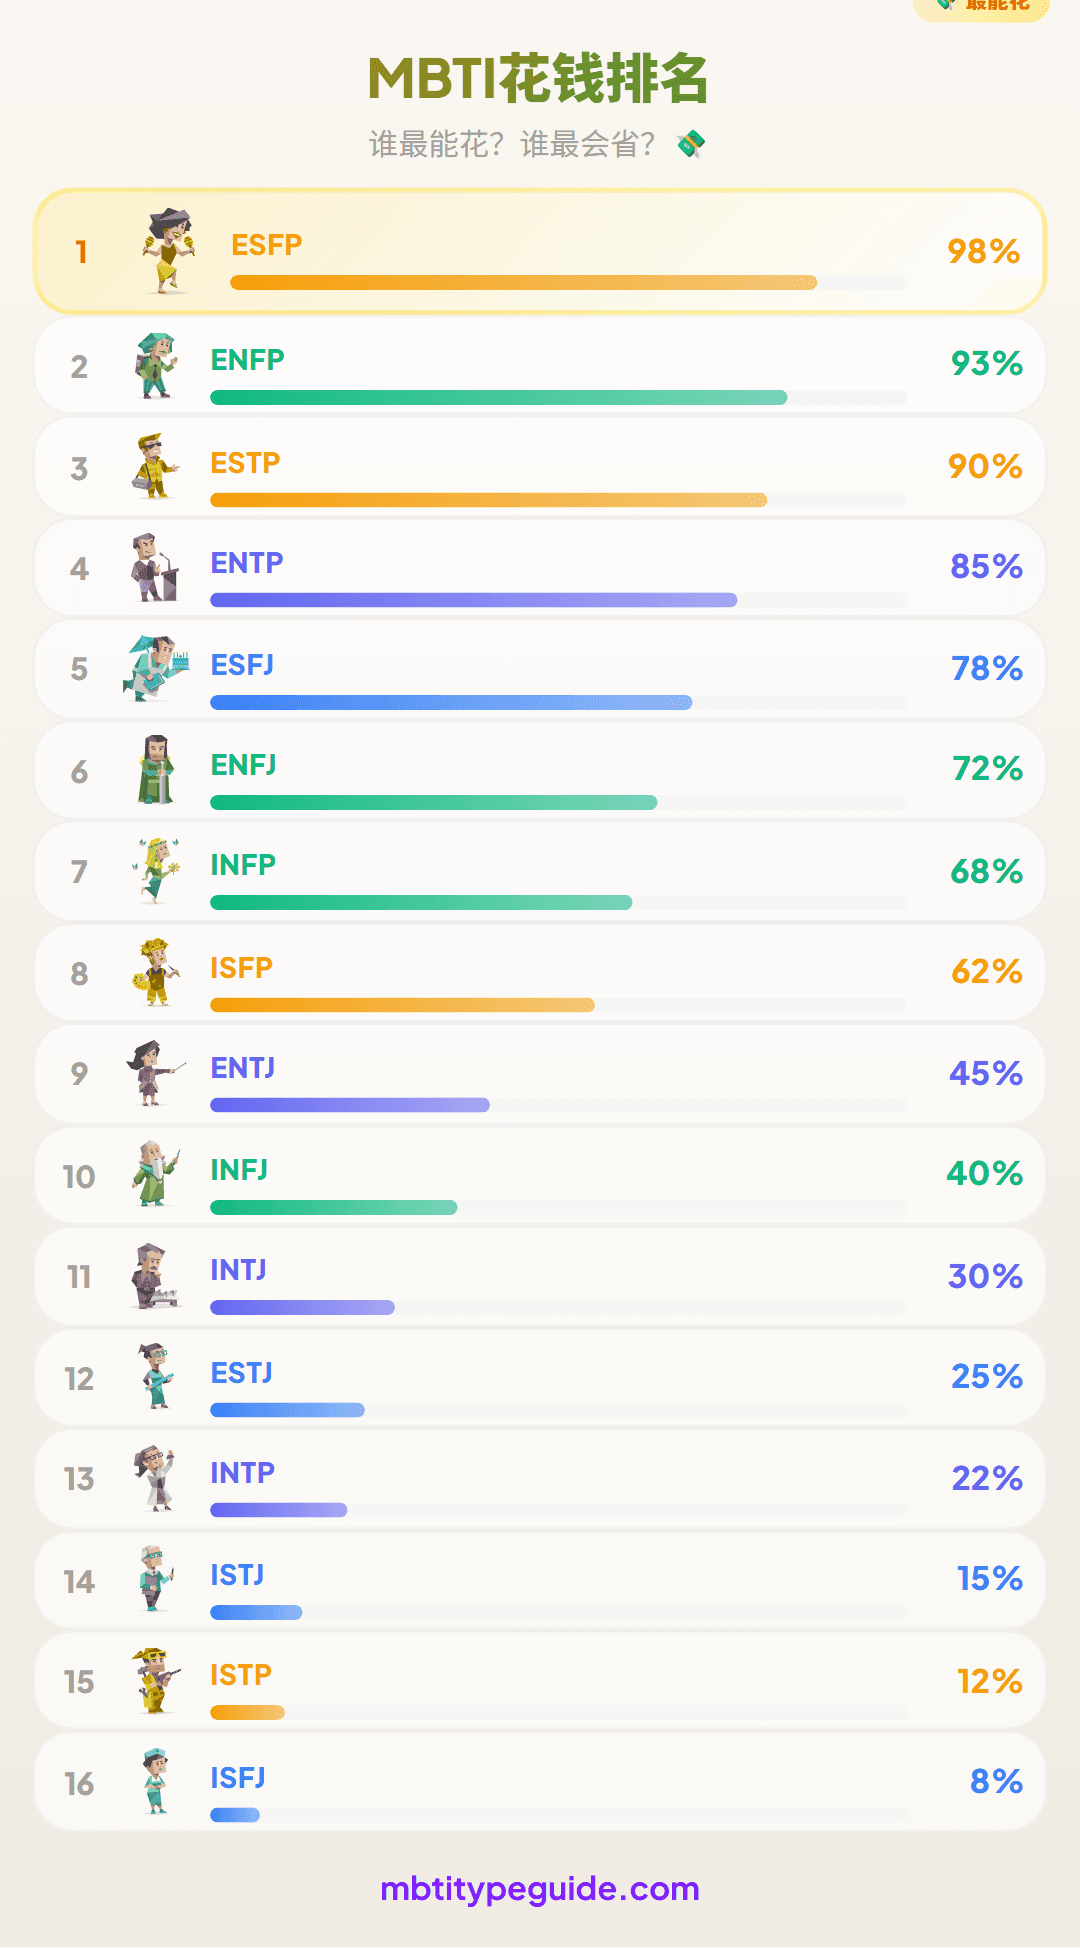
Task: Click the ESFP 98% progress bar
Action: point(523,283)
